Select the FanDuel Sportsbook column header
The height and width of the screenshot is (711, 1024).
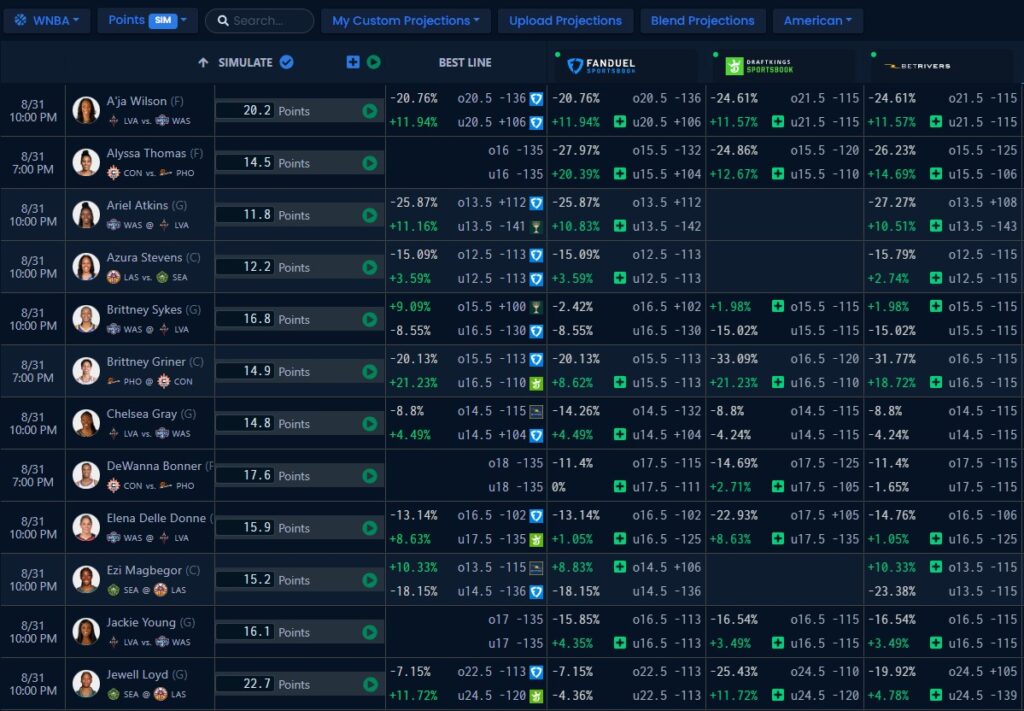click(x=601, y=66)
